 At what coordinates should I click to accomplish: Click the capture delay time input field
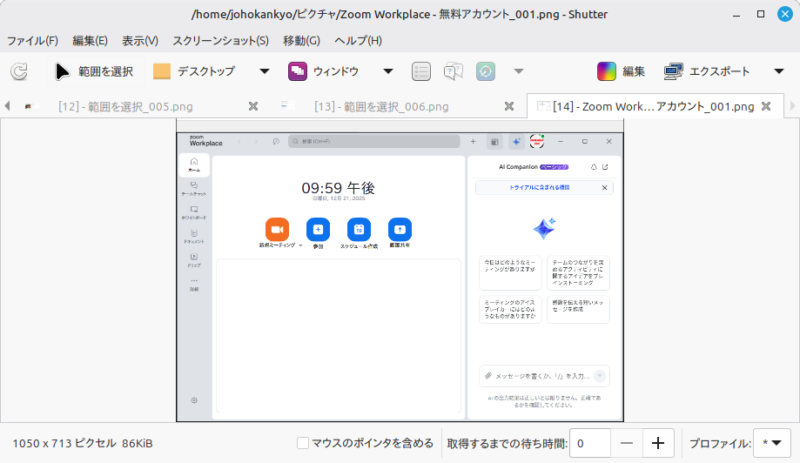coord(590,443)
